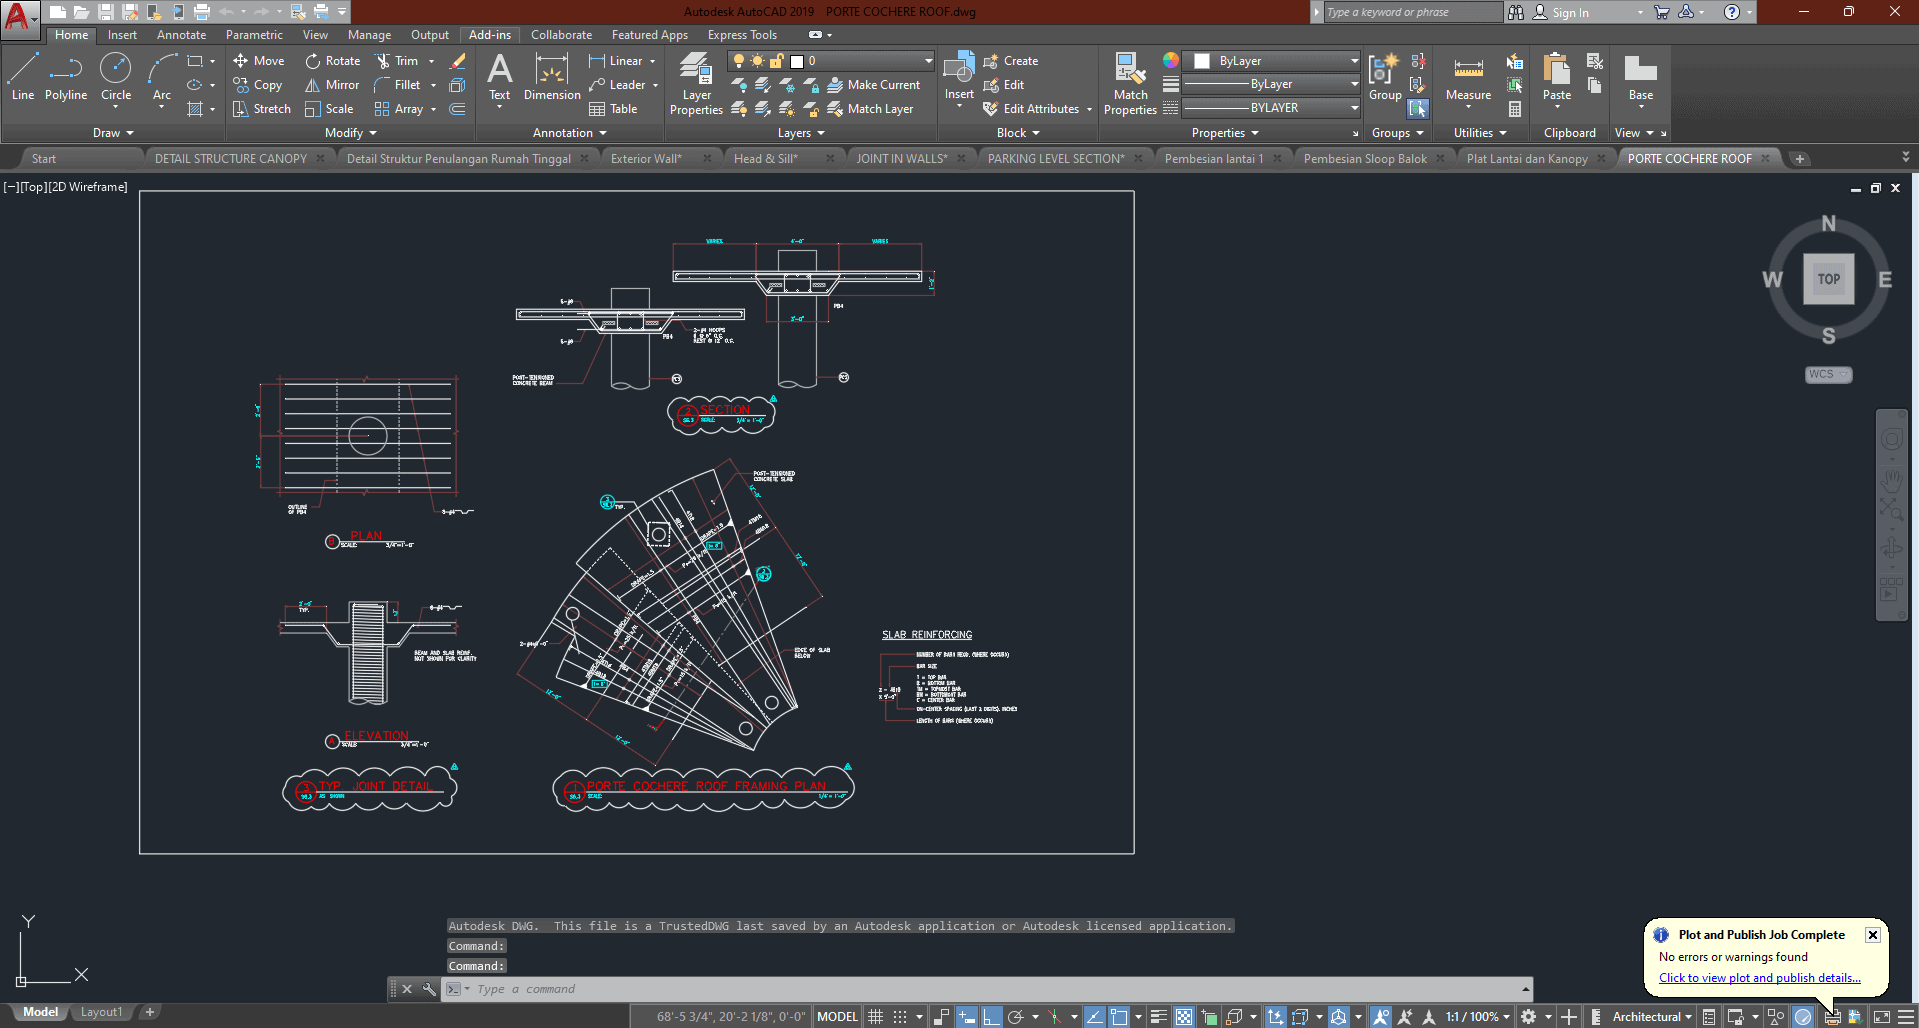Toggle Ortho mode in status bar
Viewport: 1919px width, 1028px height.
(x=991, y=1016)
